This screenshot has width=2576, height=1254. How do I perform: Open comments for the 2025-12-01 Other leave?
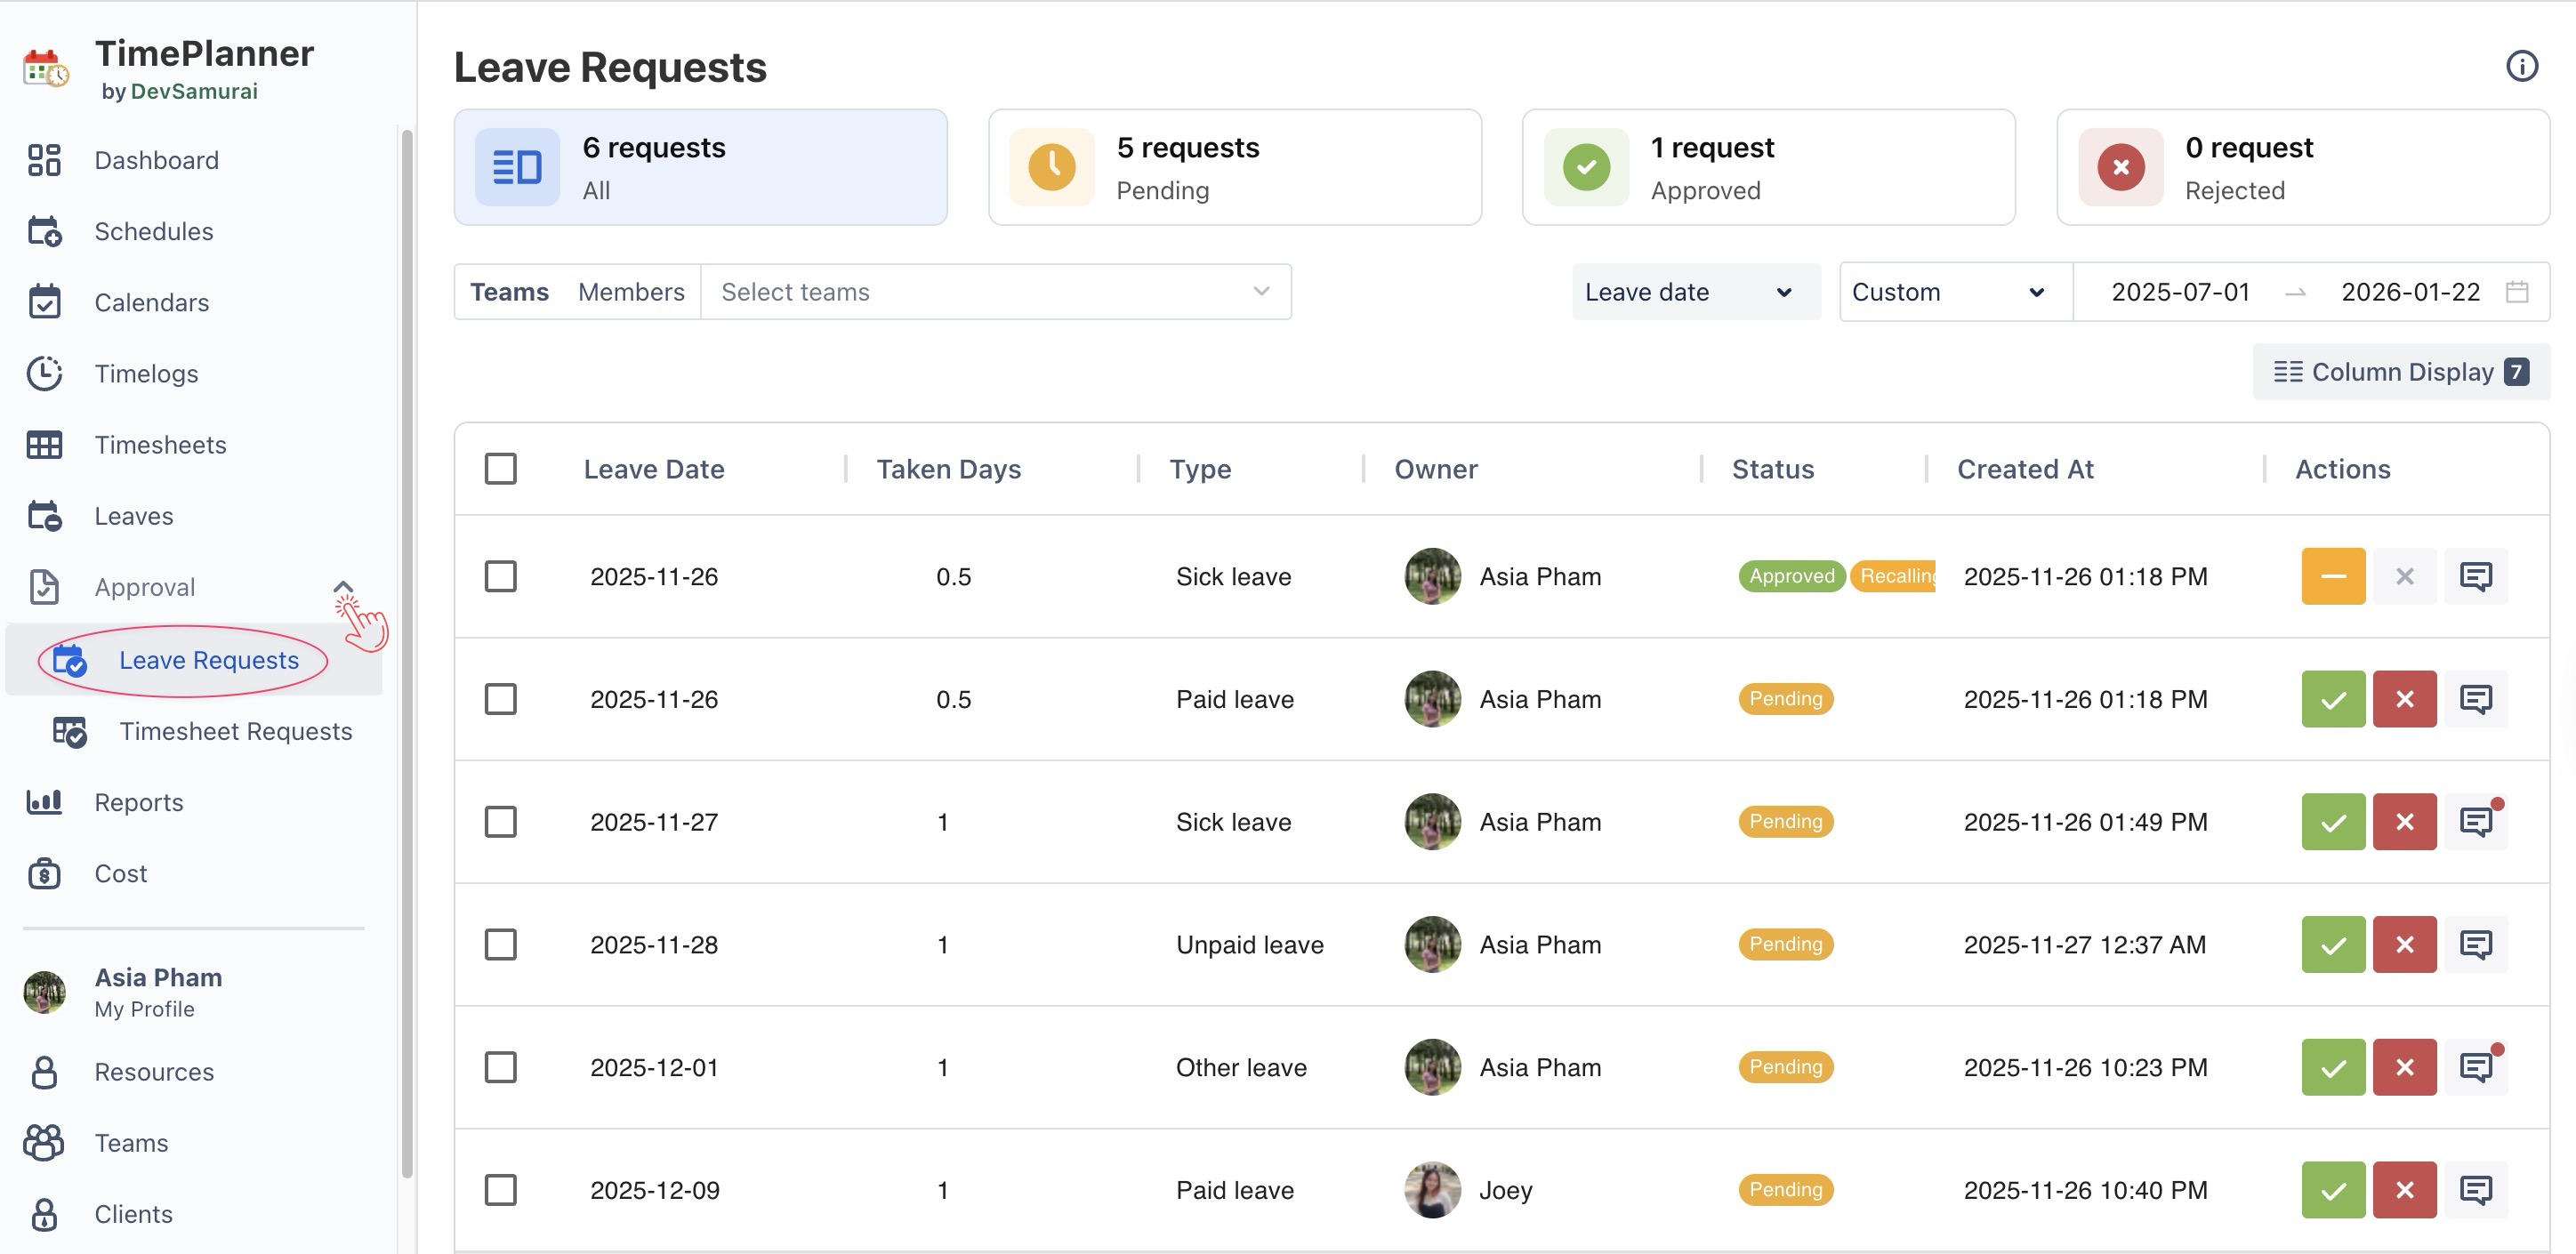2475,1067
